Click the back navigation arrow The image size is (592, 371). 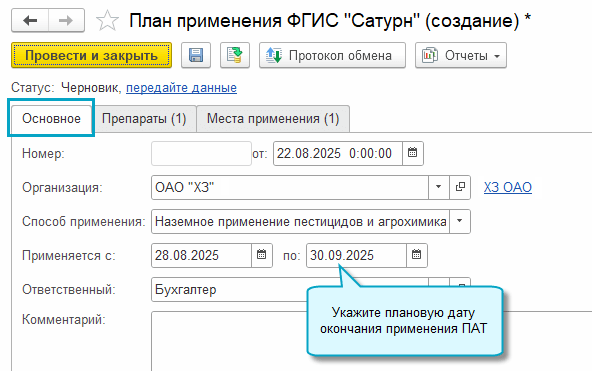click(x=30, y=20)
